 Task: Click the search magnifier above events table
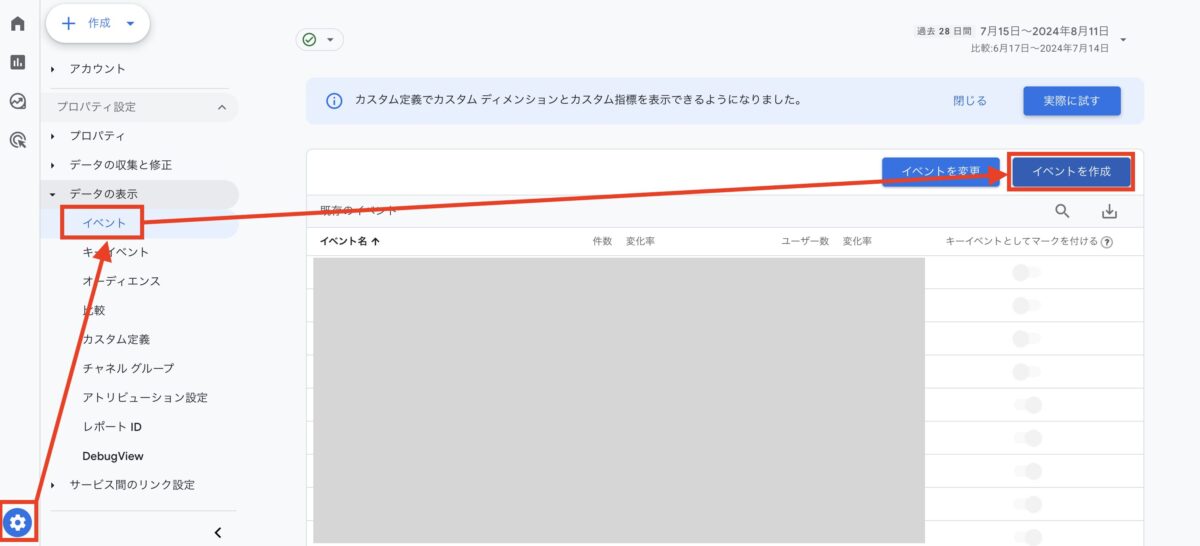(x=1062, y=211)
